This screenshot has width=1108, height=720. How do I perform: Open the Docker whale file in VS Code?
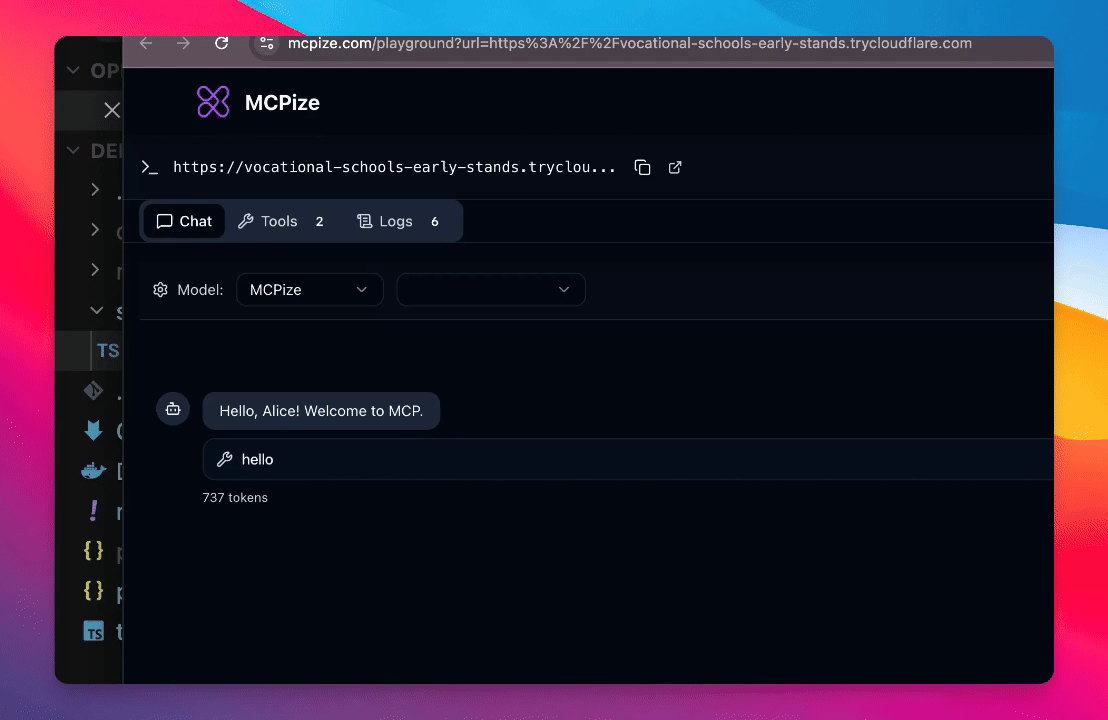click(x=93, y=471)
